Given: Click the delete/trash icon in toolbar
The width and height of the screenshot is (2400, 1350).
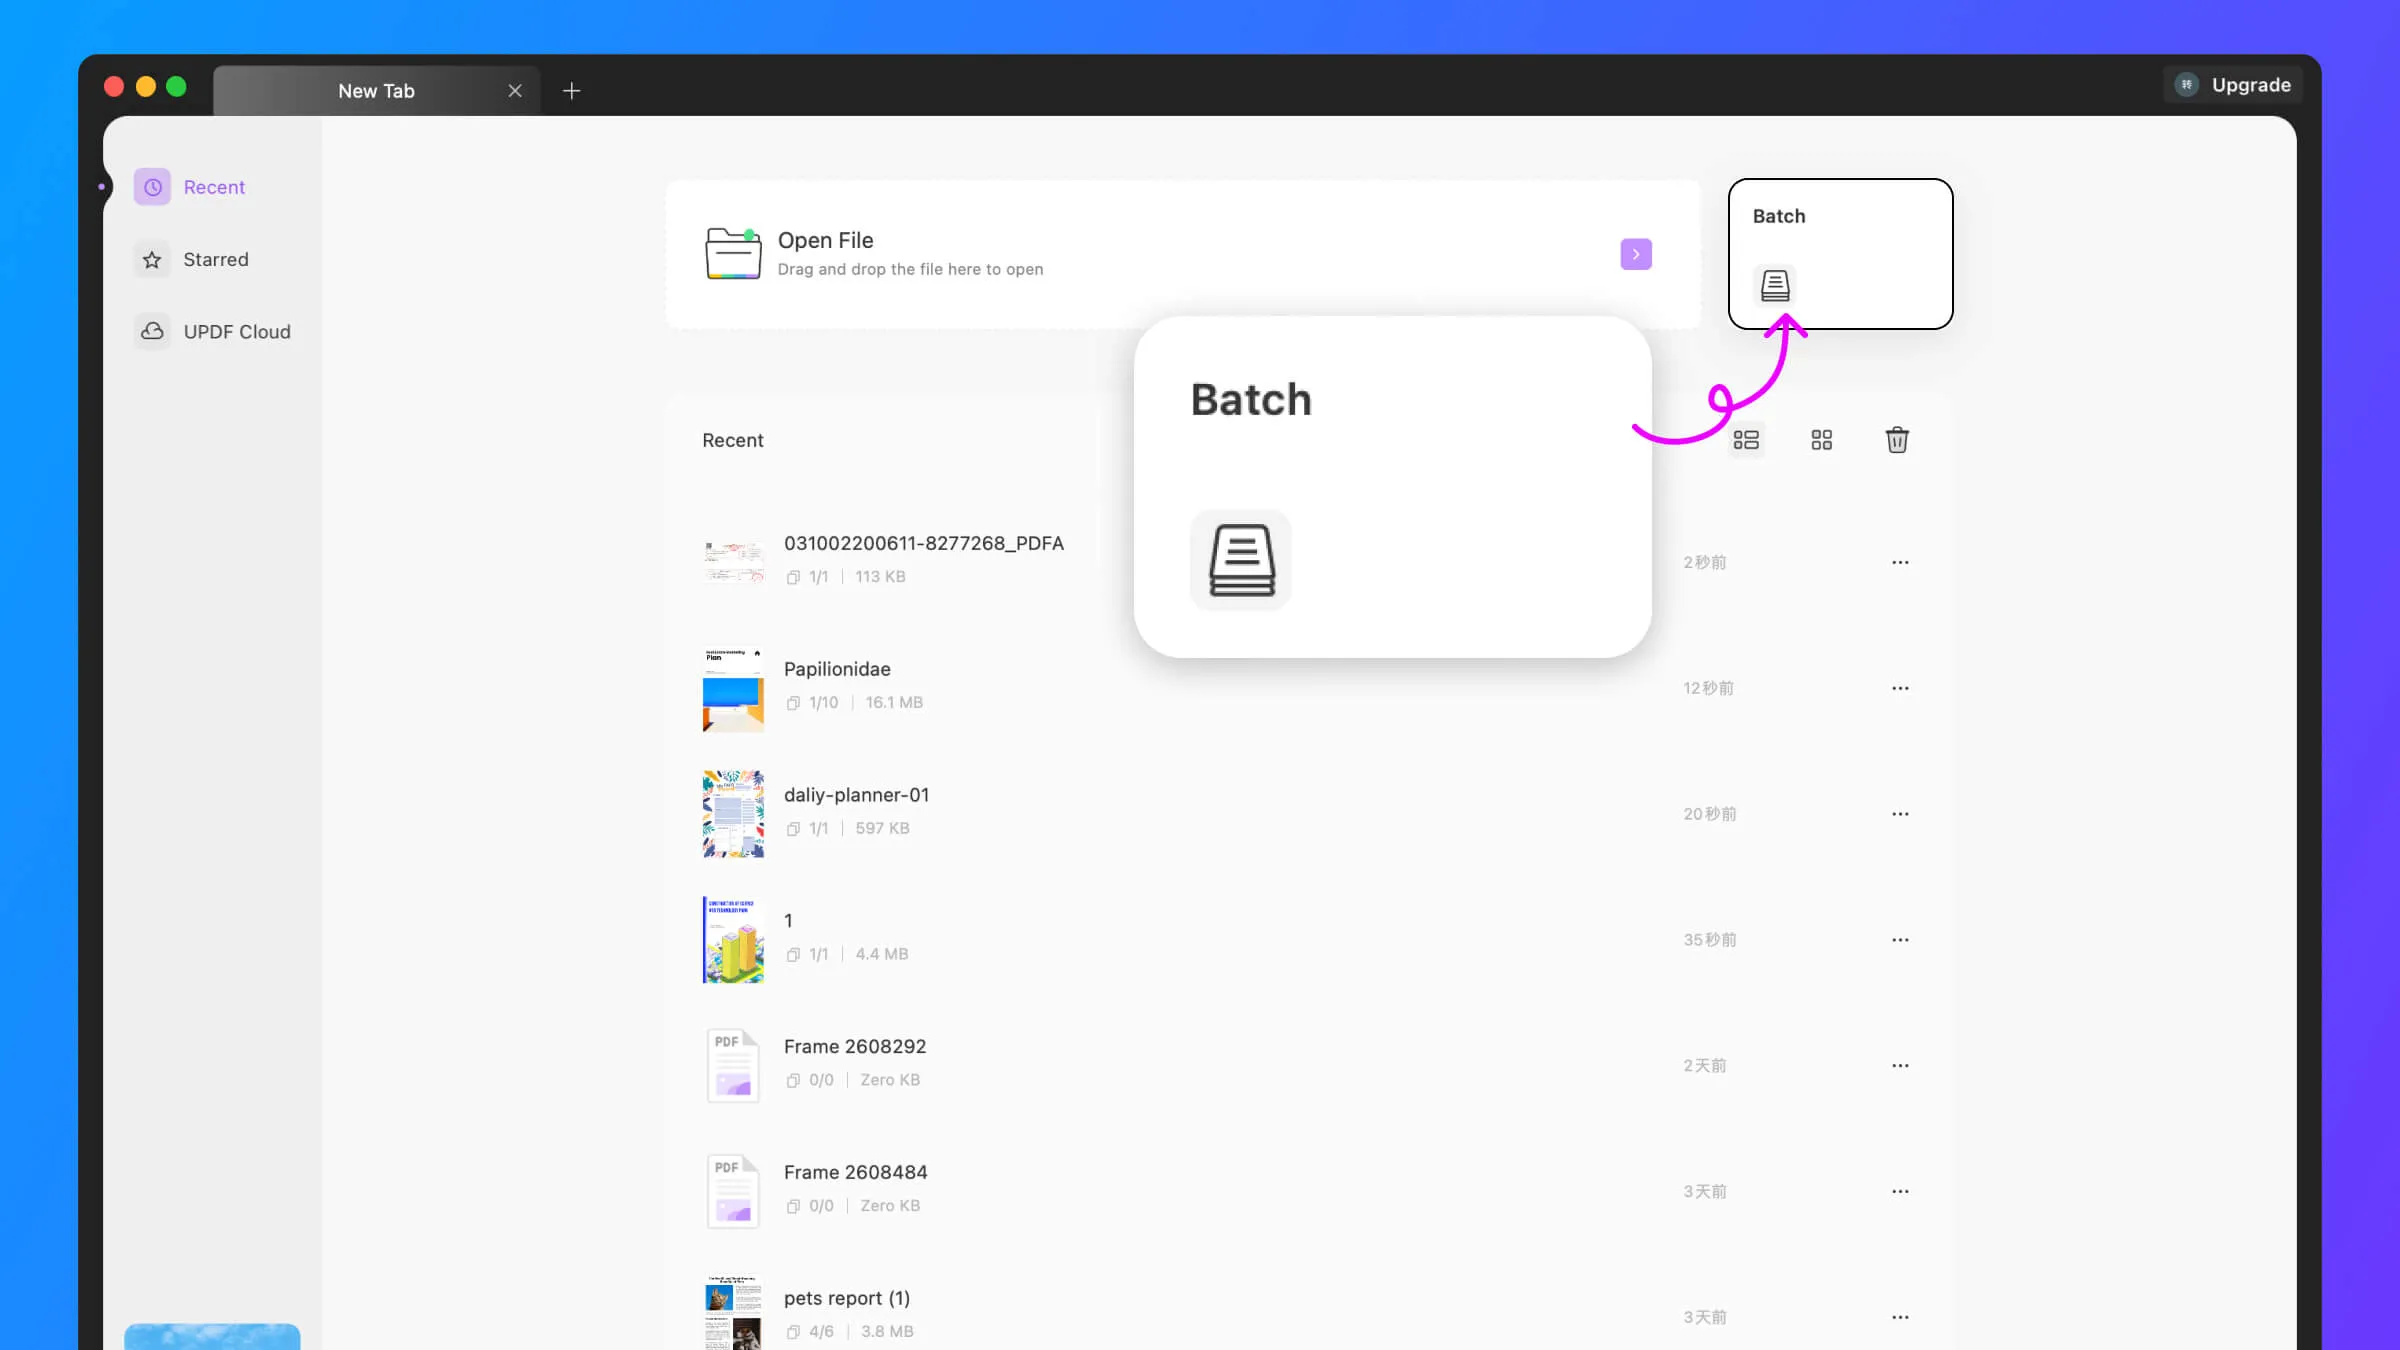Looking at the screenshot, I should (x=1897, y=440).
